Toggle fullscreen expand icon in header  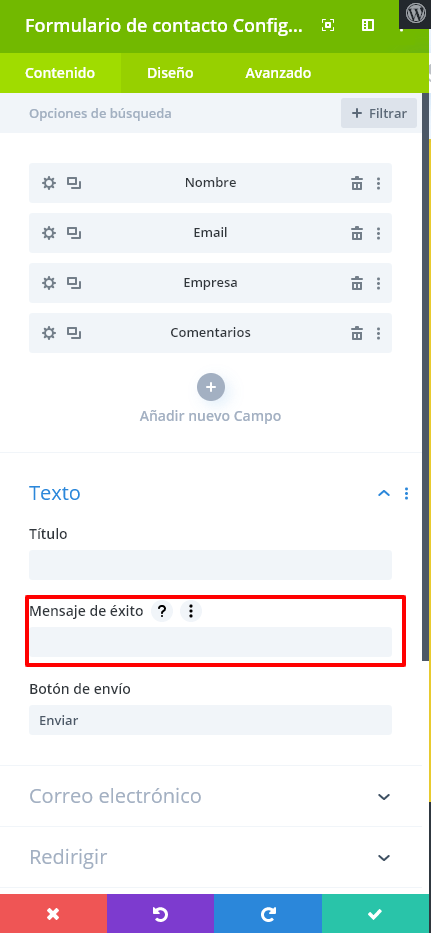(x=328, y=25)
